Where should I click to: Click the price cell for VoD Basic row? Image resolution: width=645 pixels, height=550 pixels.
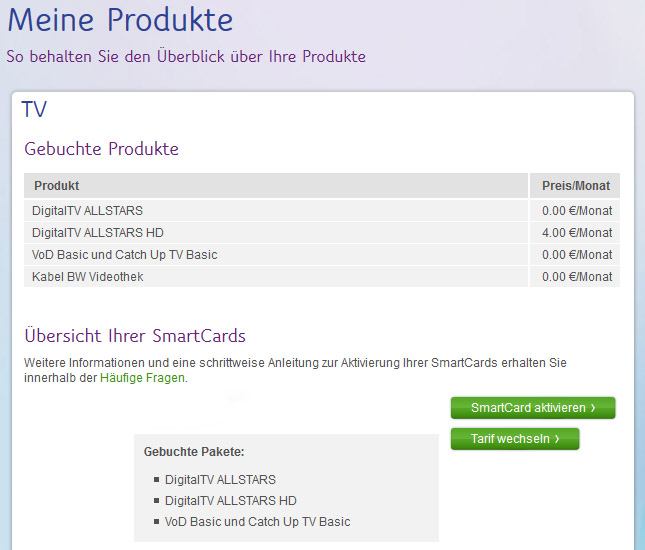(576, 255)
